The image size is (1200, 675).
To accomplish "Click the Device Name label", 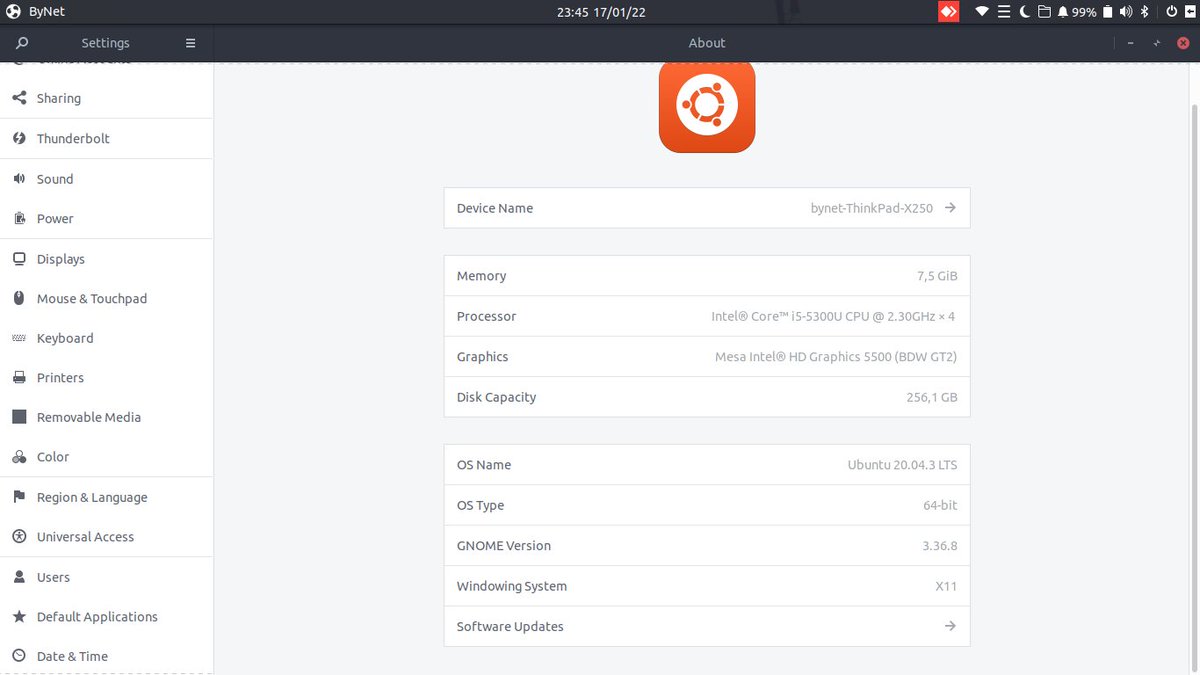I will click(495, 208).
